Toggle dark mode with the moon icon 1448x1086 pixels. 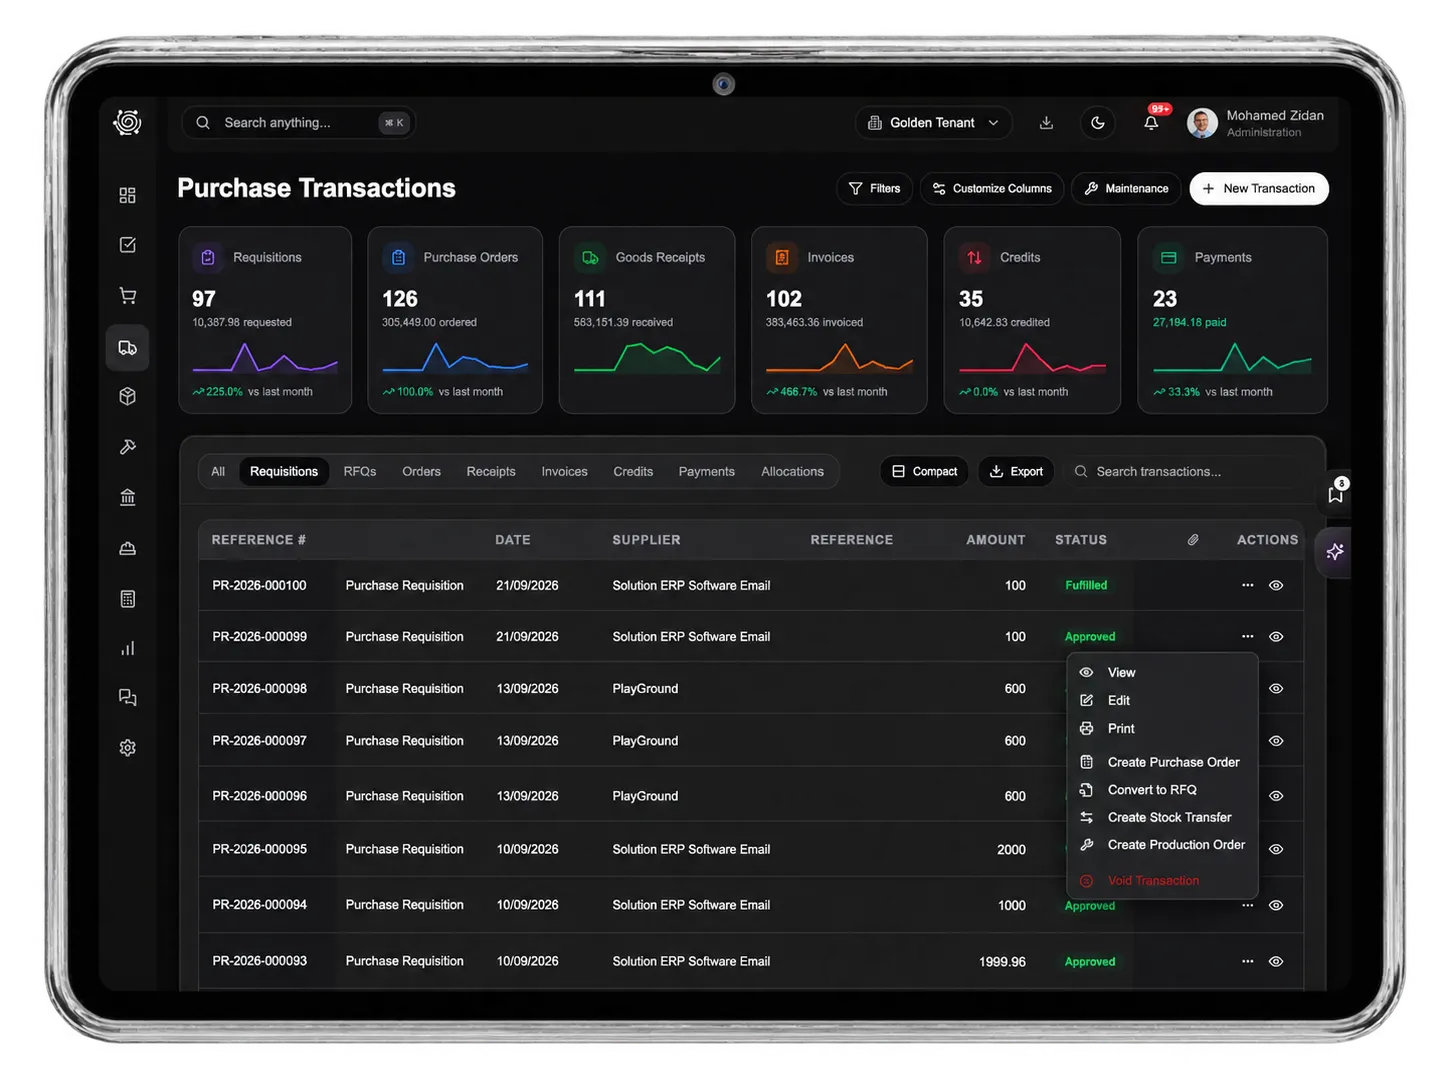[x=1098, y=123]
